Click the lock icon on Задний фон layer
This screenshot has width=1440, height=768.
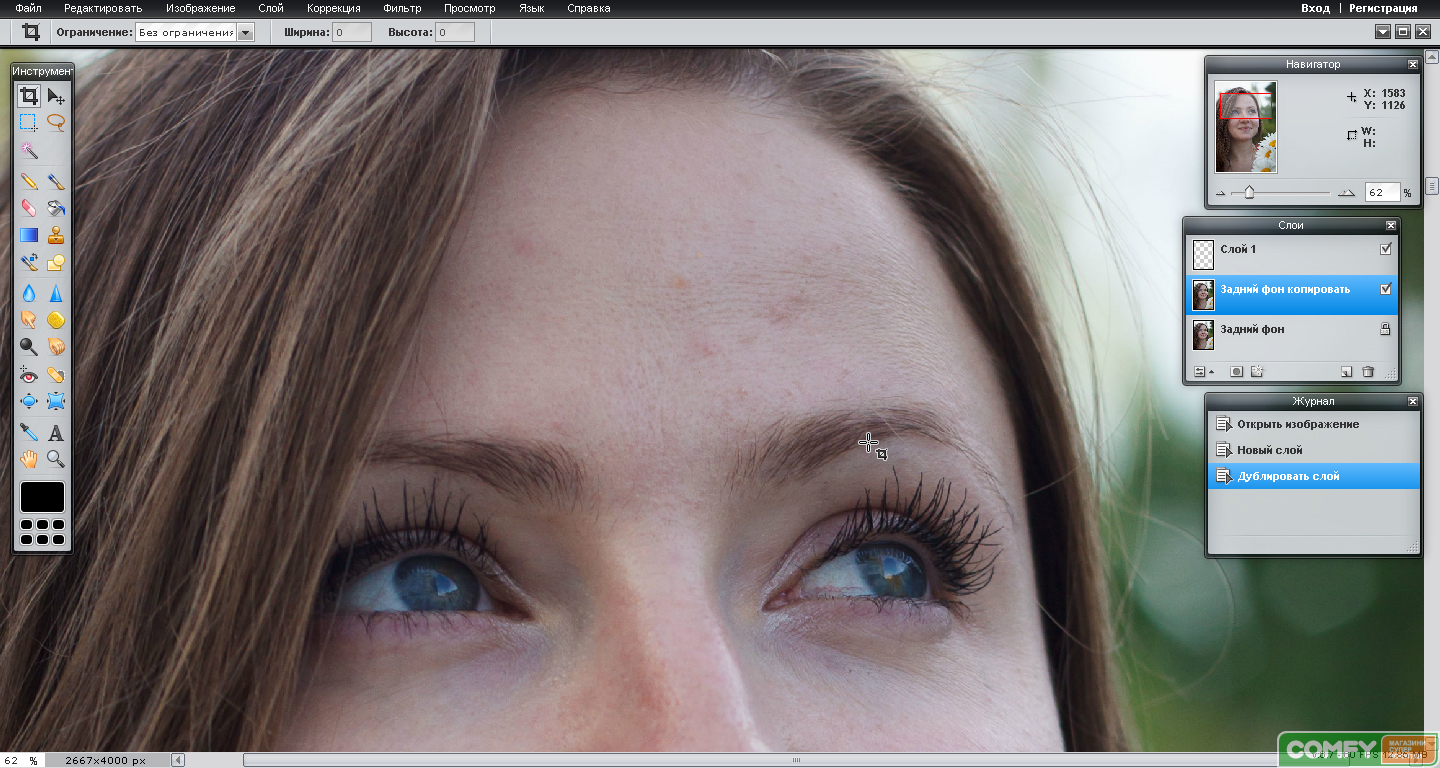point(1385,329)
